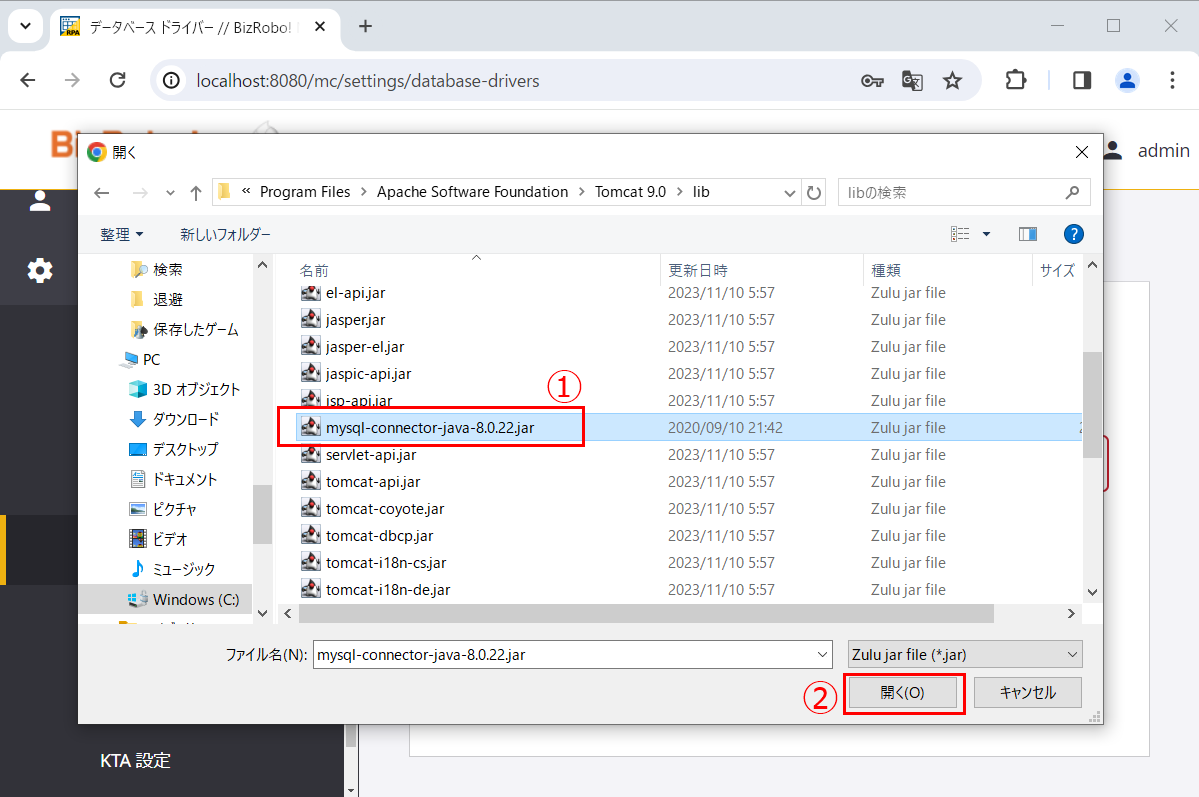Toggle the Chrome side panel icon
The height and width of the screenshot is (797, 1199).
(x=1082, y=80)
